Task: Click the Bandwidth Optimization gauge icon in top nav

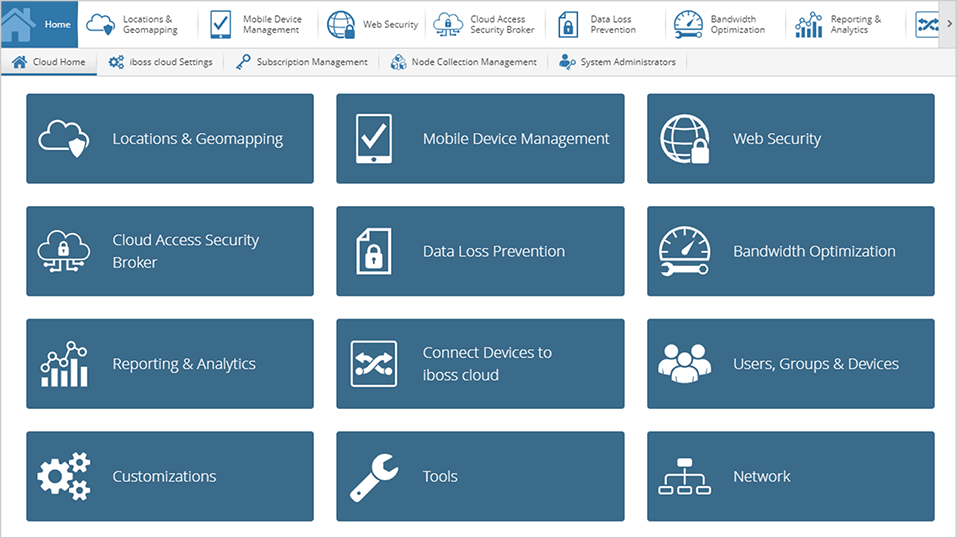Action: point(688,24)
